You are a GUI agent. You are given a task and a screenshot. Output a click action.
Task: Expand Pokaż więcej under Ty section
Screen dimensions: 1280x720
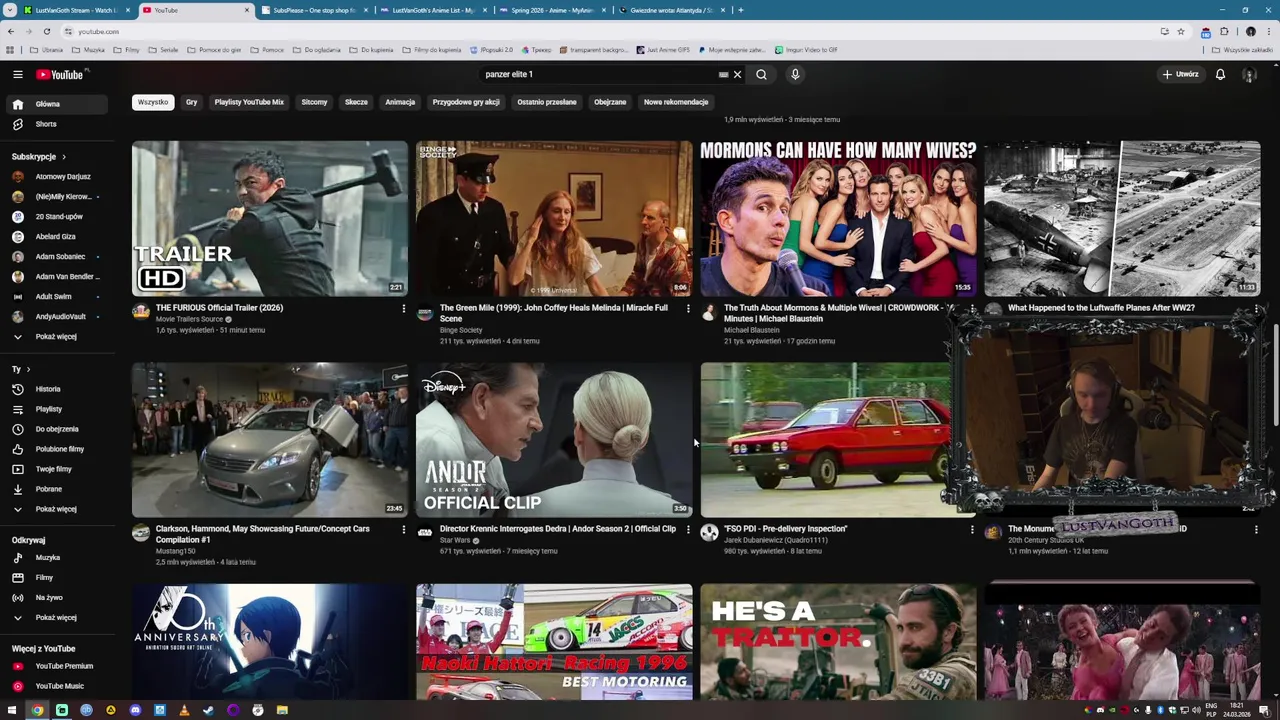(58, 509)
